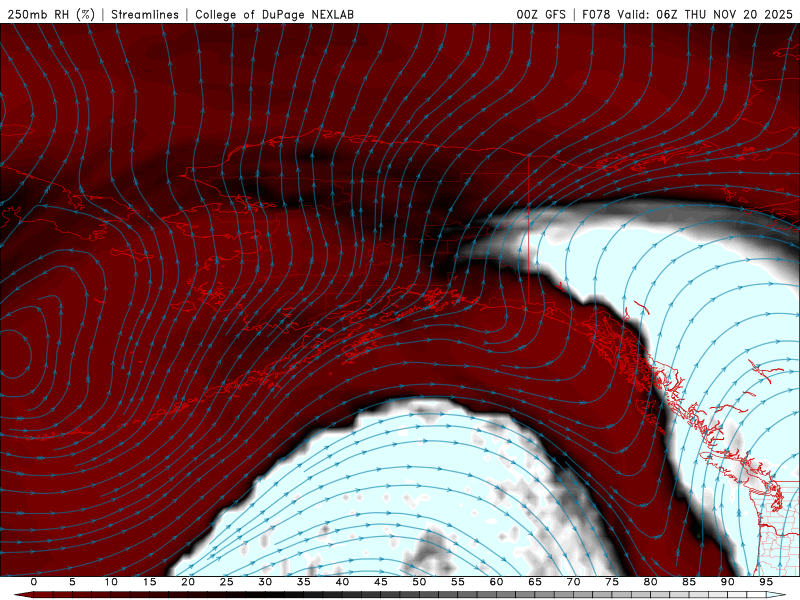Click the "00Z GFS" model run label
Viewport: 800px width, 600px height.
tap(541, 14)
